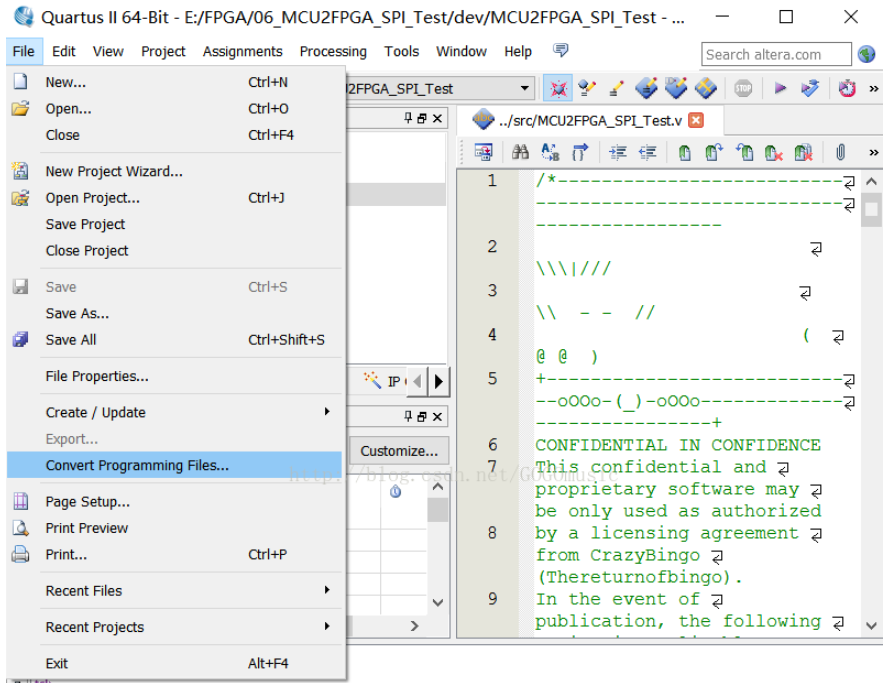Image resolution: width=895 pixels, height=683 pixels.
Task: Close the upper docked panel
Action: click(437, 118)
